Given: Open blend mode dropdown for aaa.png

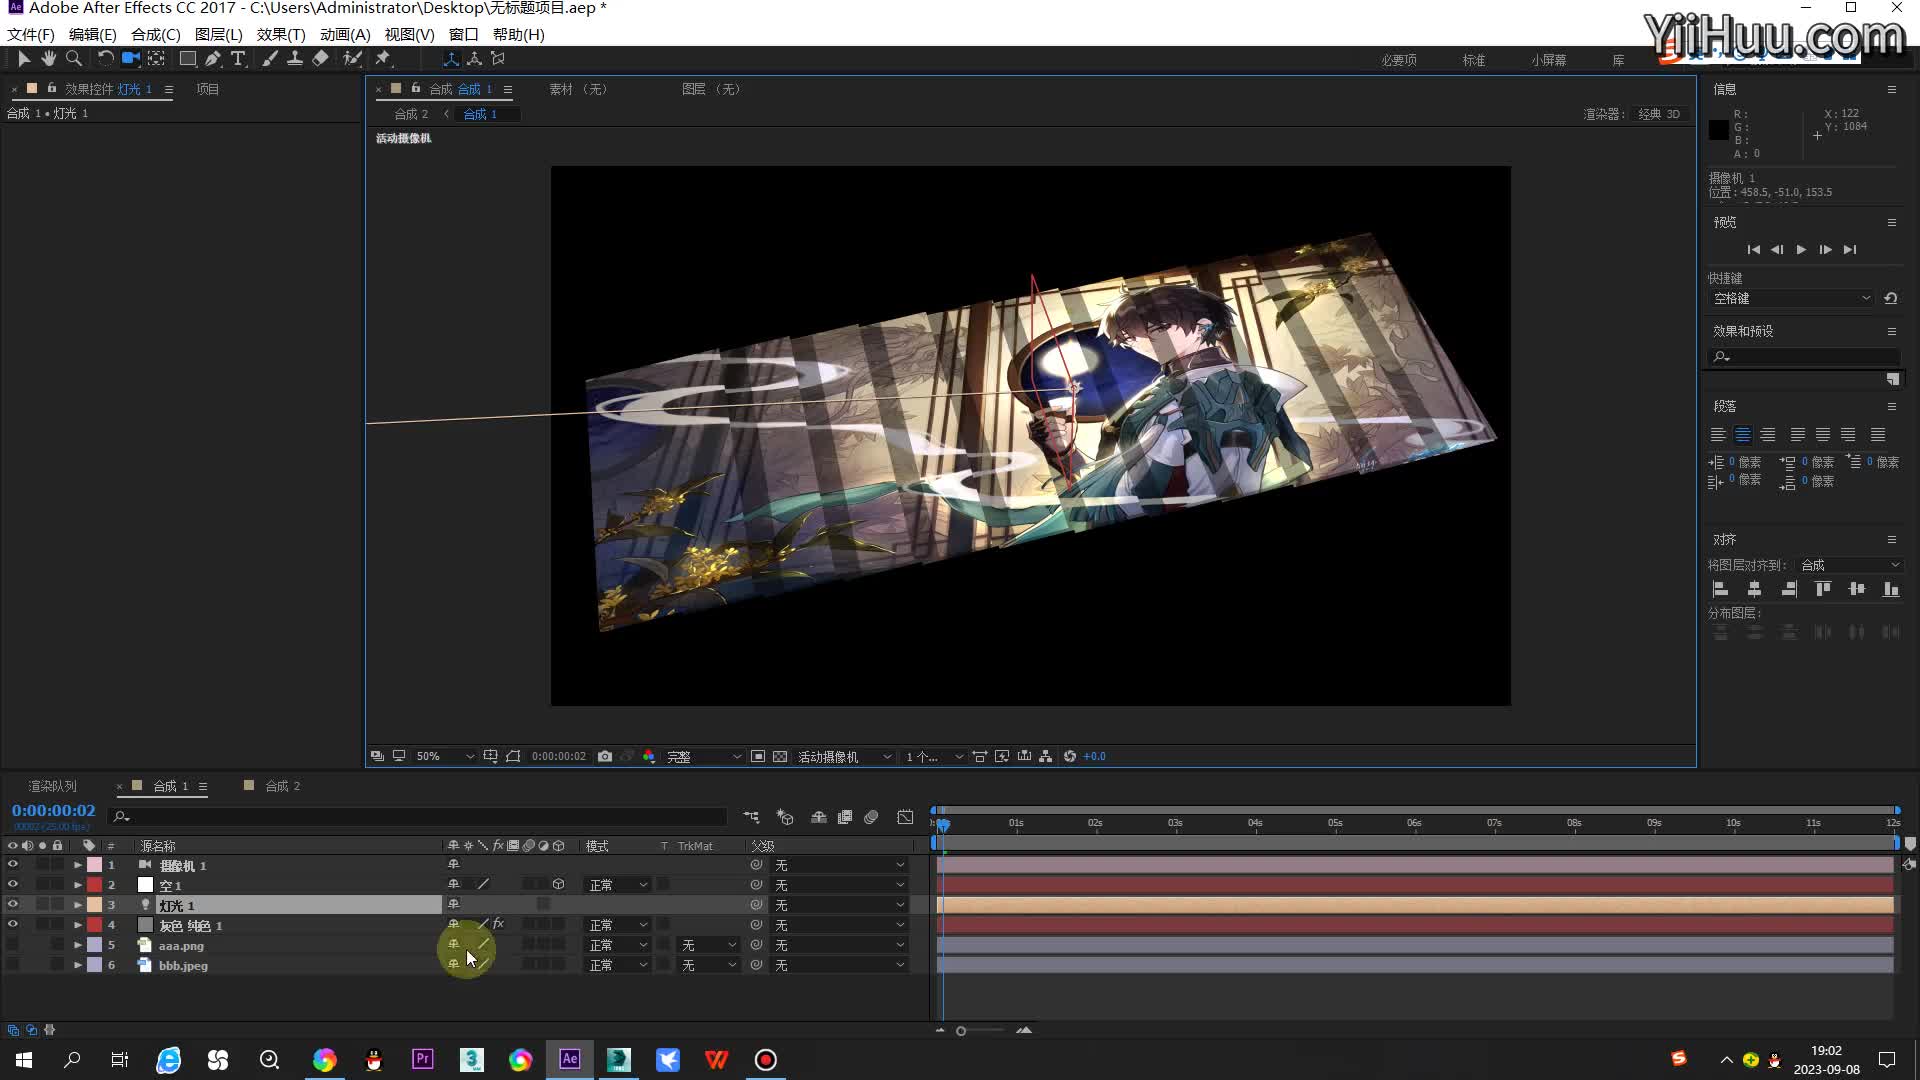Looking at the screenshot, I should (617, 945).
